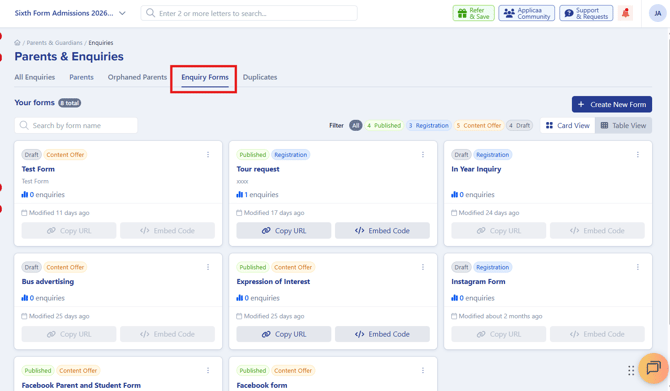This screenshot has width=670, height=391.
Task: Create a new form
Action: pos(611,104)
